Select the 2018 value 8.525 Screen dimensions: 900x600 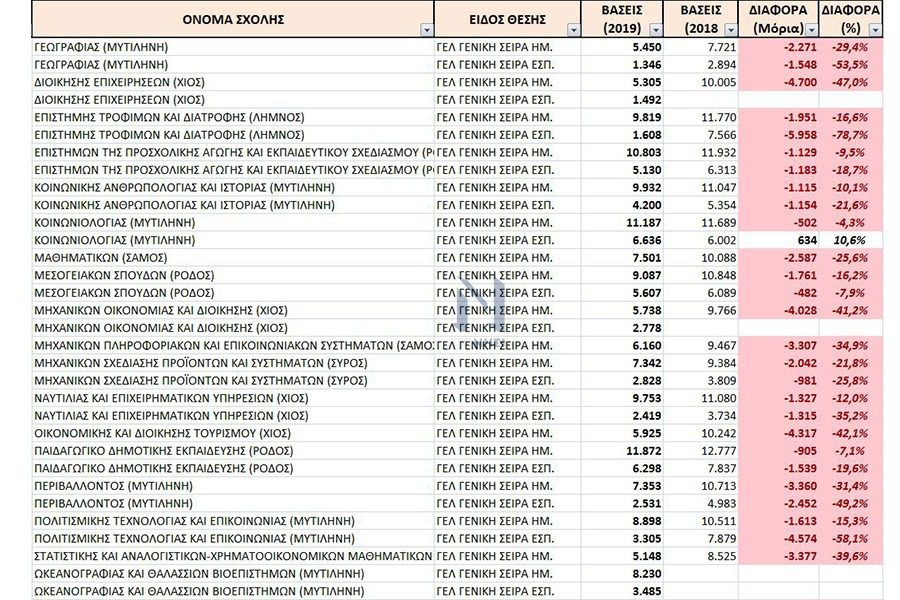click(701, 556)
